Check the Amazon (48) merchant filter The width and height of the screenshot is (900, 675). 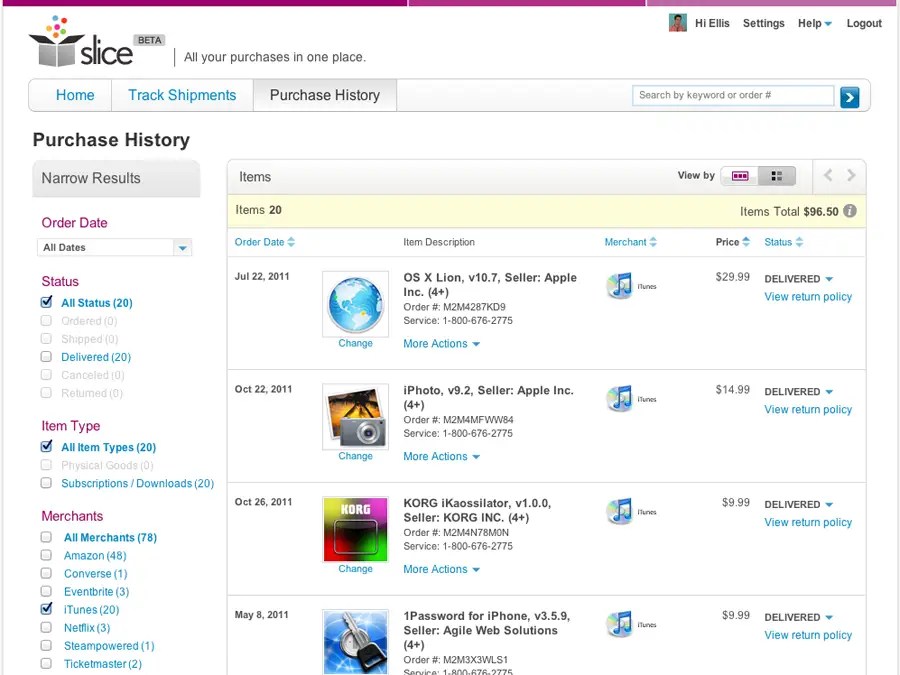point(46,555)
